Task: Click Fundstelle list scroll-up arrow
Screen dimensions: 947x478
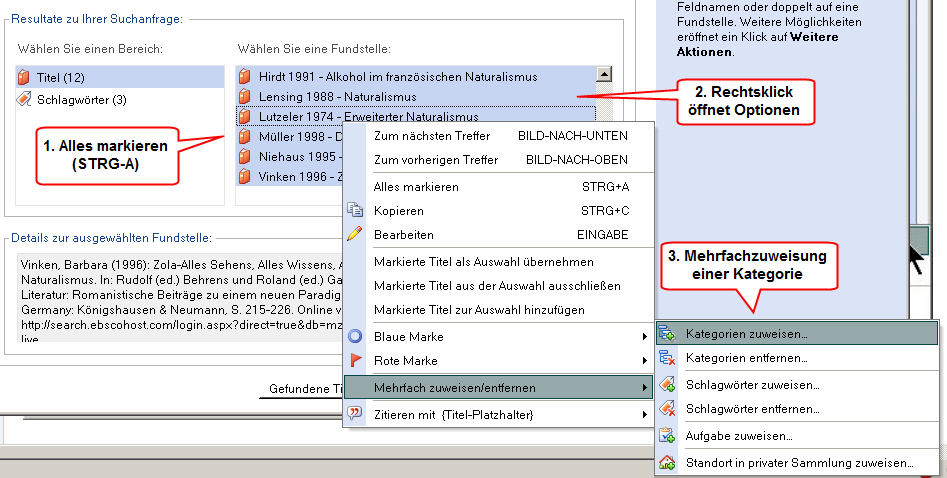Action: coord(604,74)
